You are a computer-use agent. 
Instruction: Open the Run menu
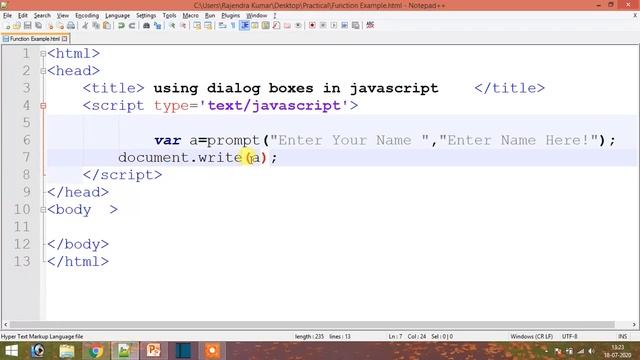pyautogui.click(x=210, y=16)
